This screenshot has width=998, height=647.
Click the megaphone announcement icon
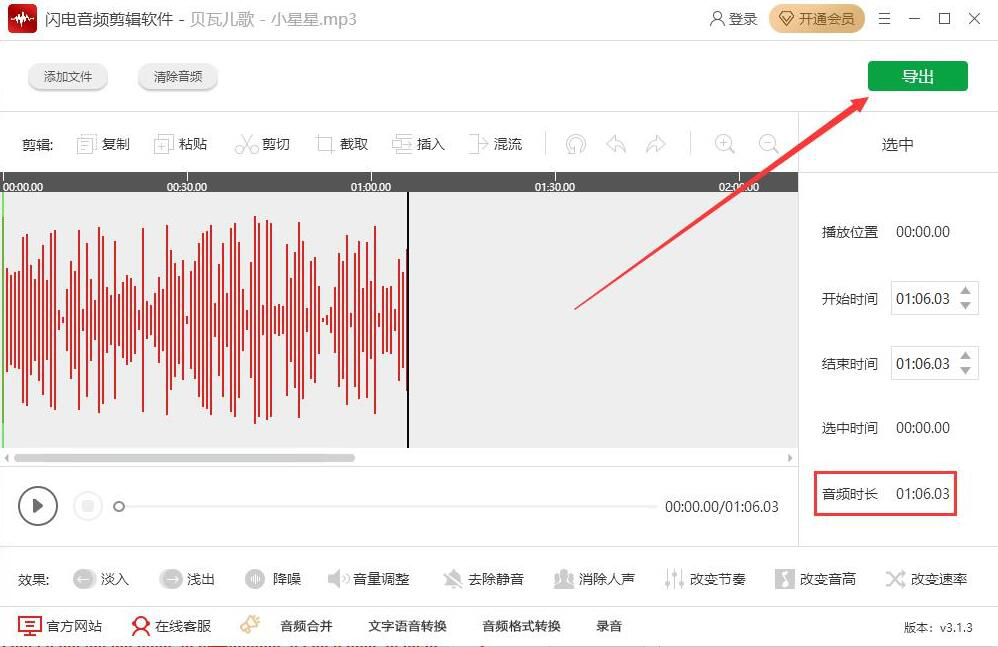[250, 624]
